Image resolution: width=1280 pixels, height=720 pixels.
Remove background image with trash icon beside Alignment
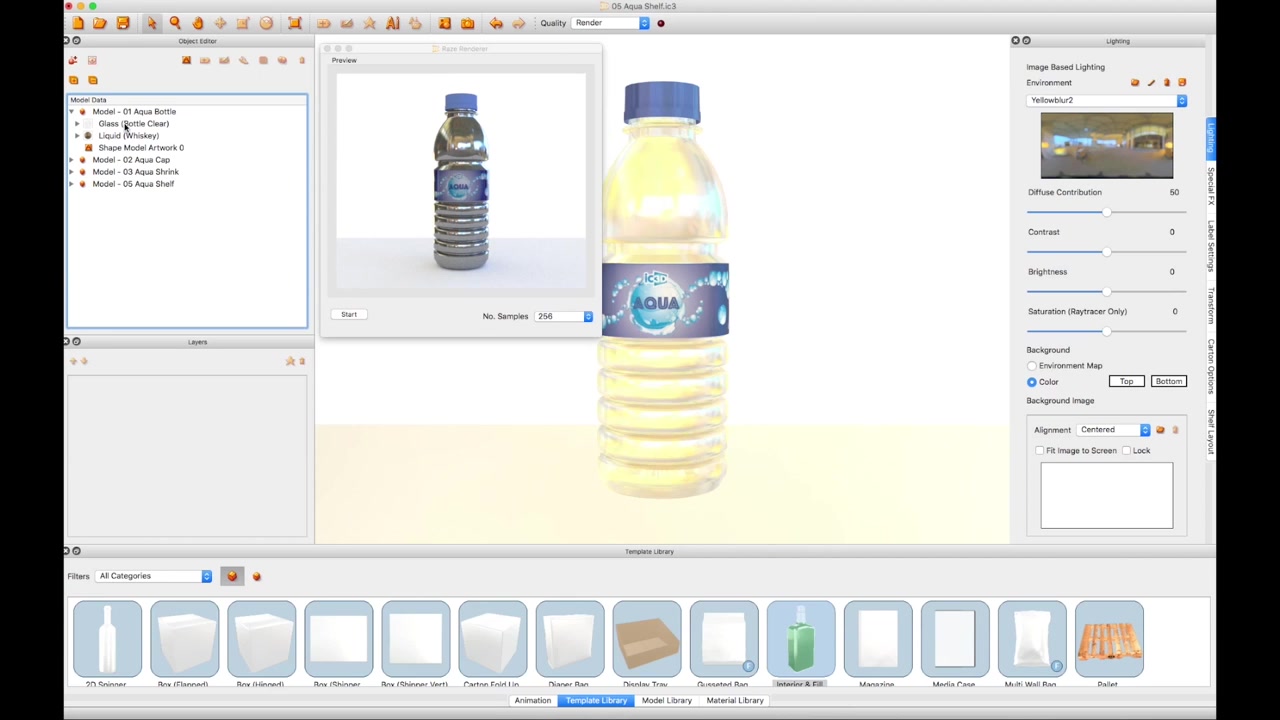coord(1175,430)
